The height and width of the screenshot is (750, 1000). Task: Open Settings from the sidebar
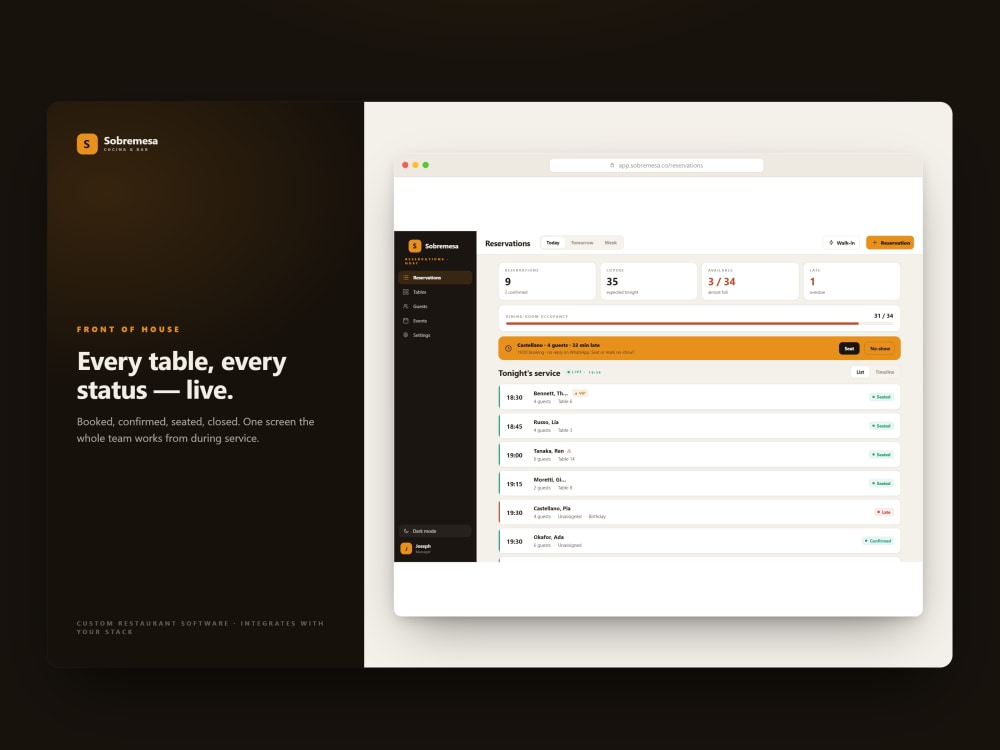coord(435,335)
